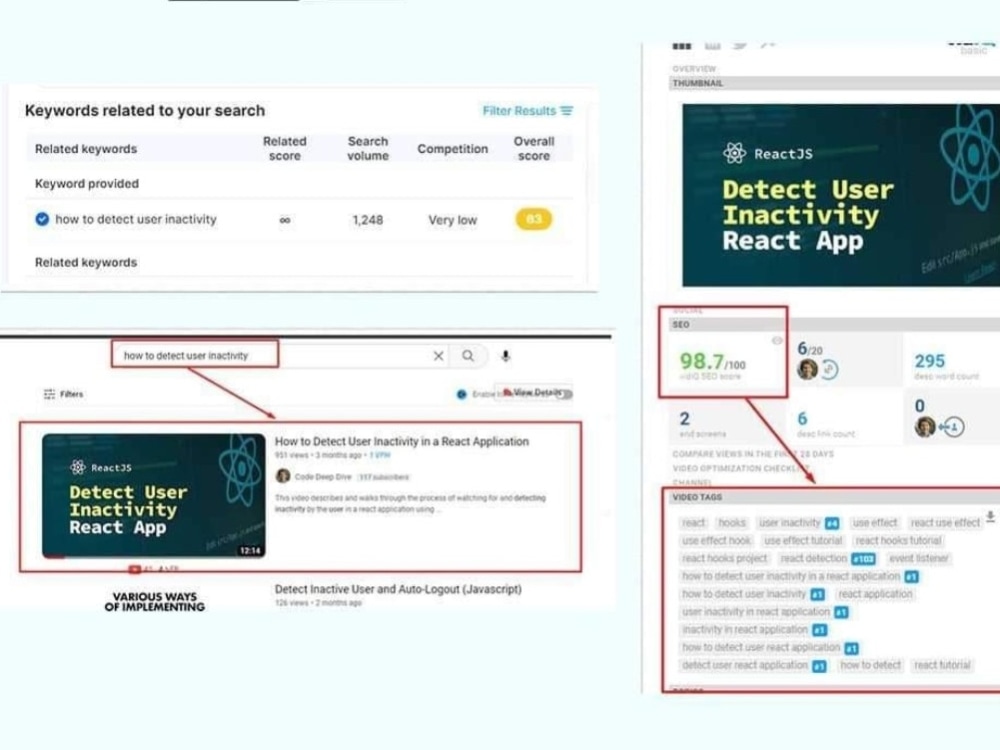Image resolution: width=1000 pixels, height=750 pixels.
Task: Click the 2 end screens value
Action: (x=684, y=419)
